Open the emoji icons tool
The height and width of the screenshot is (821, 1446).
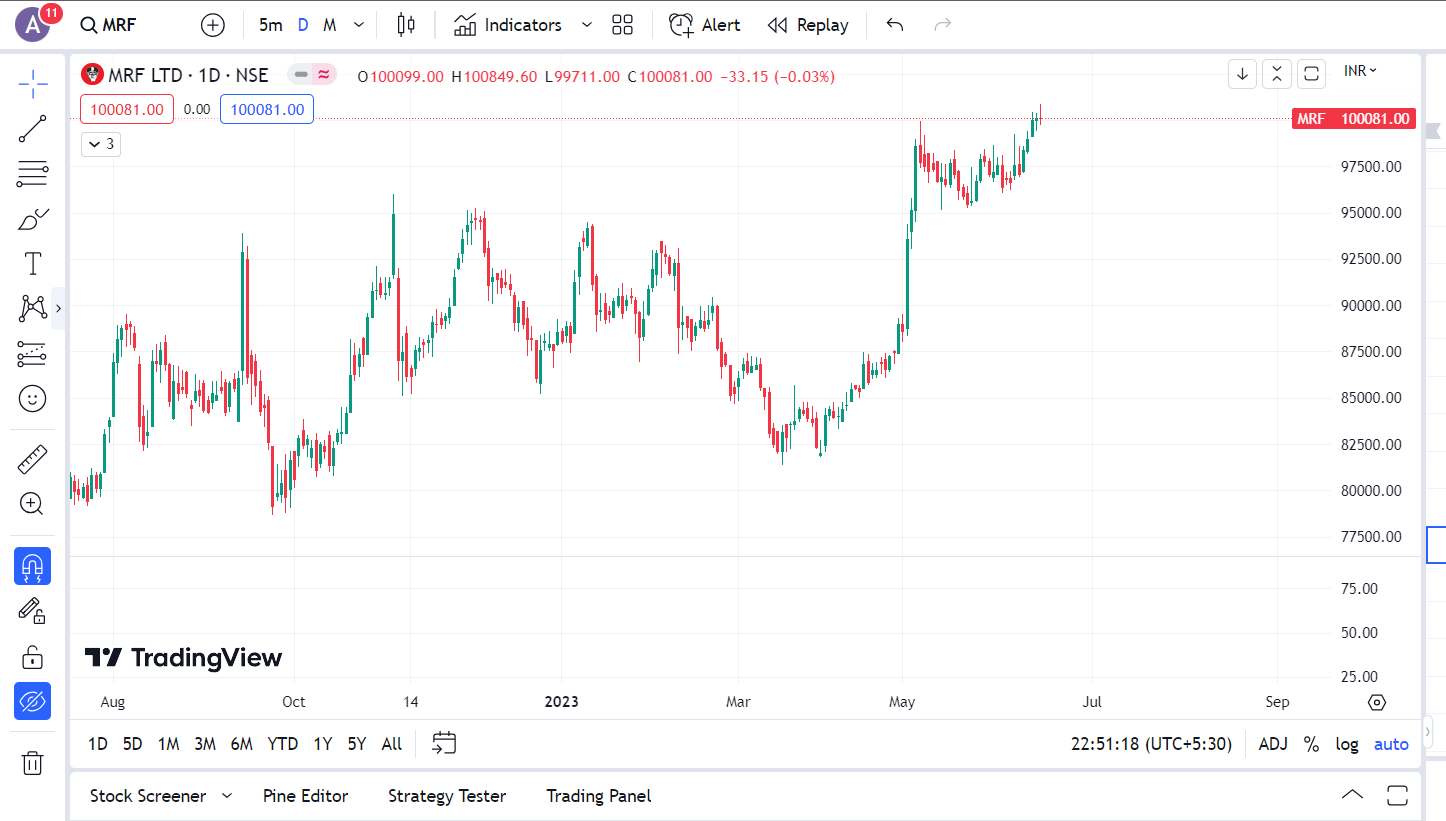(x=33, y=399)
